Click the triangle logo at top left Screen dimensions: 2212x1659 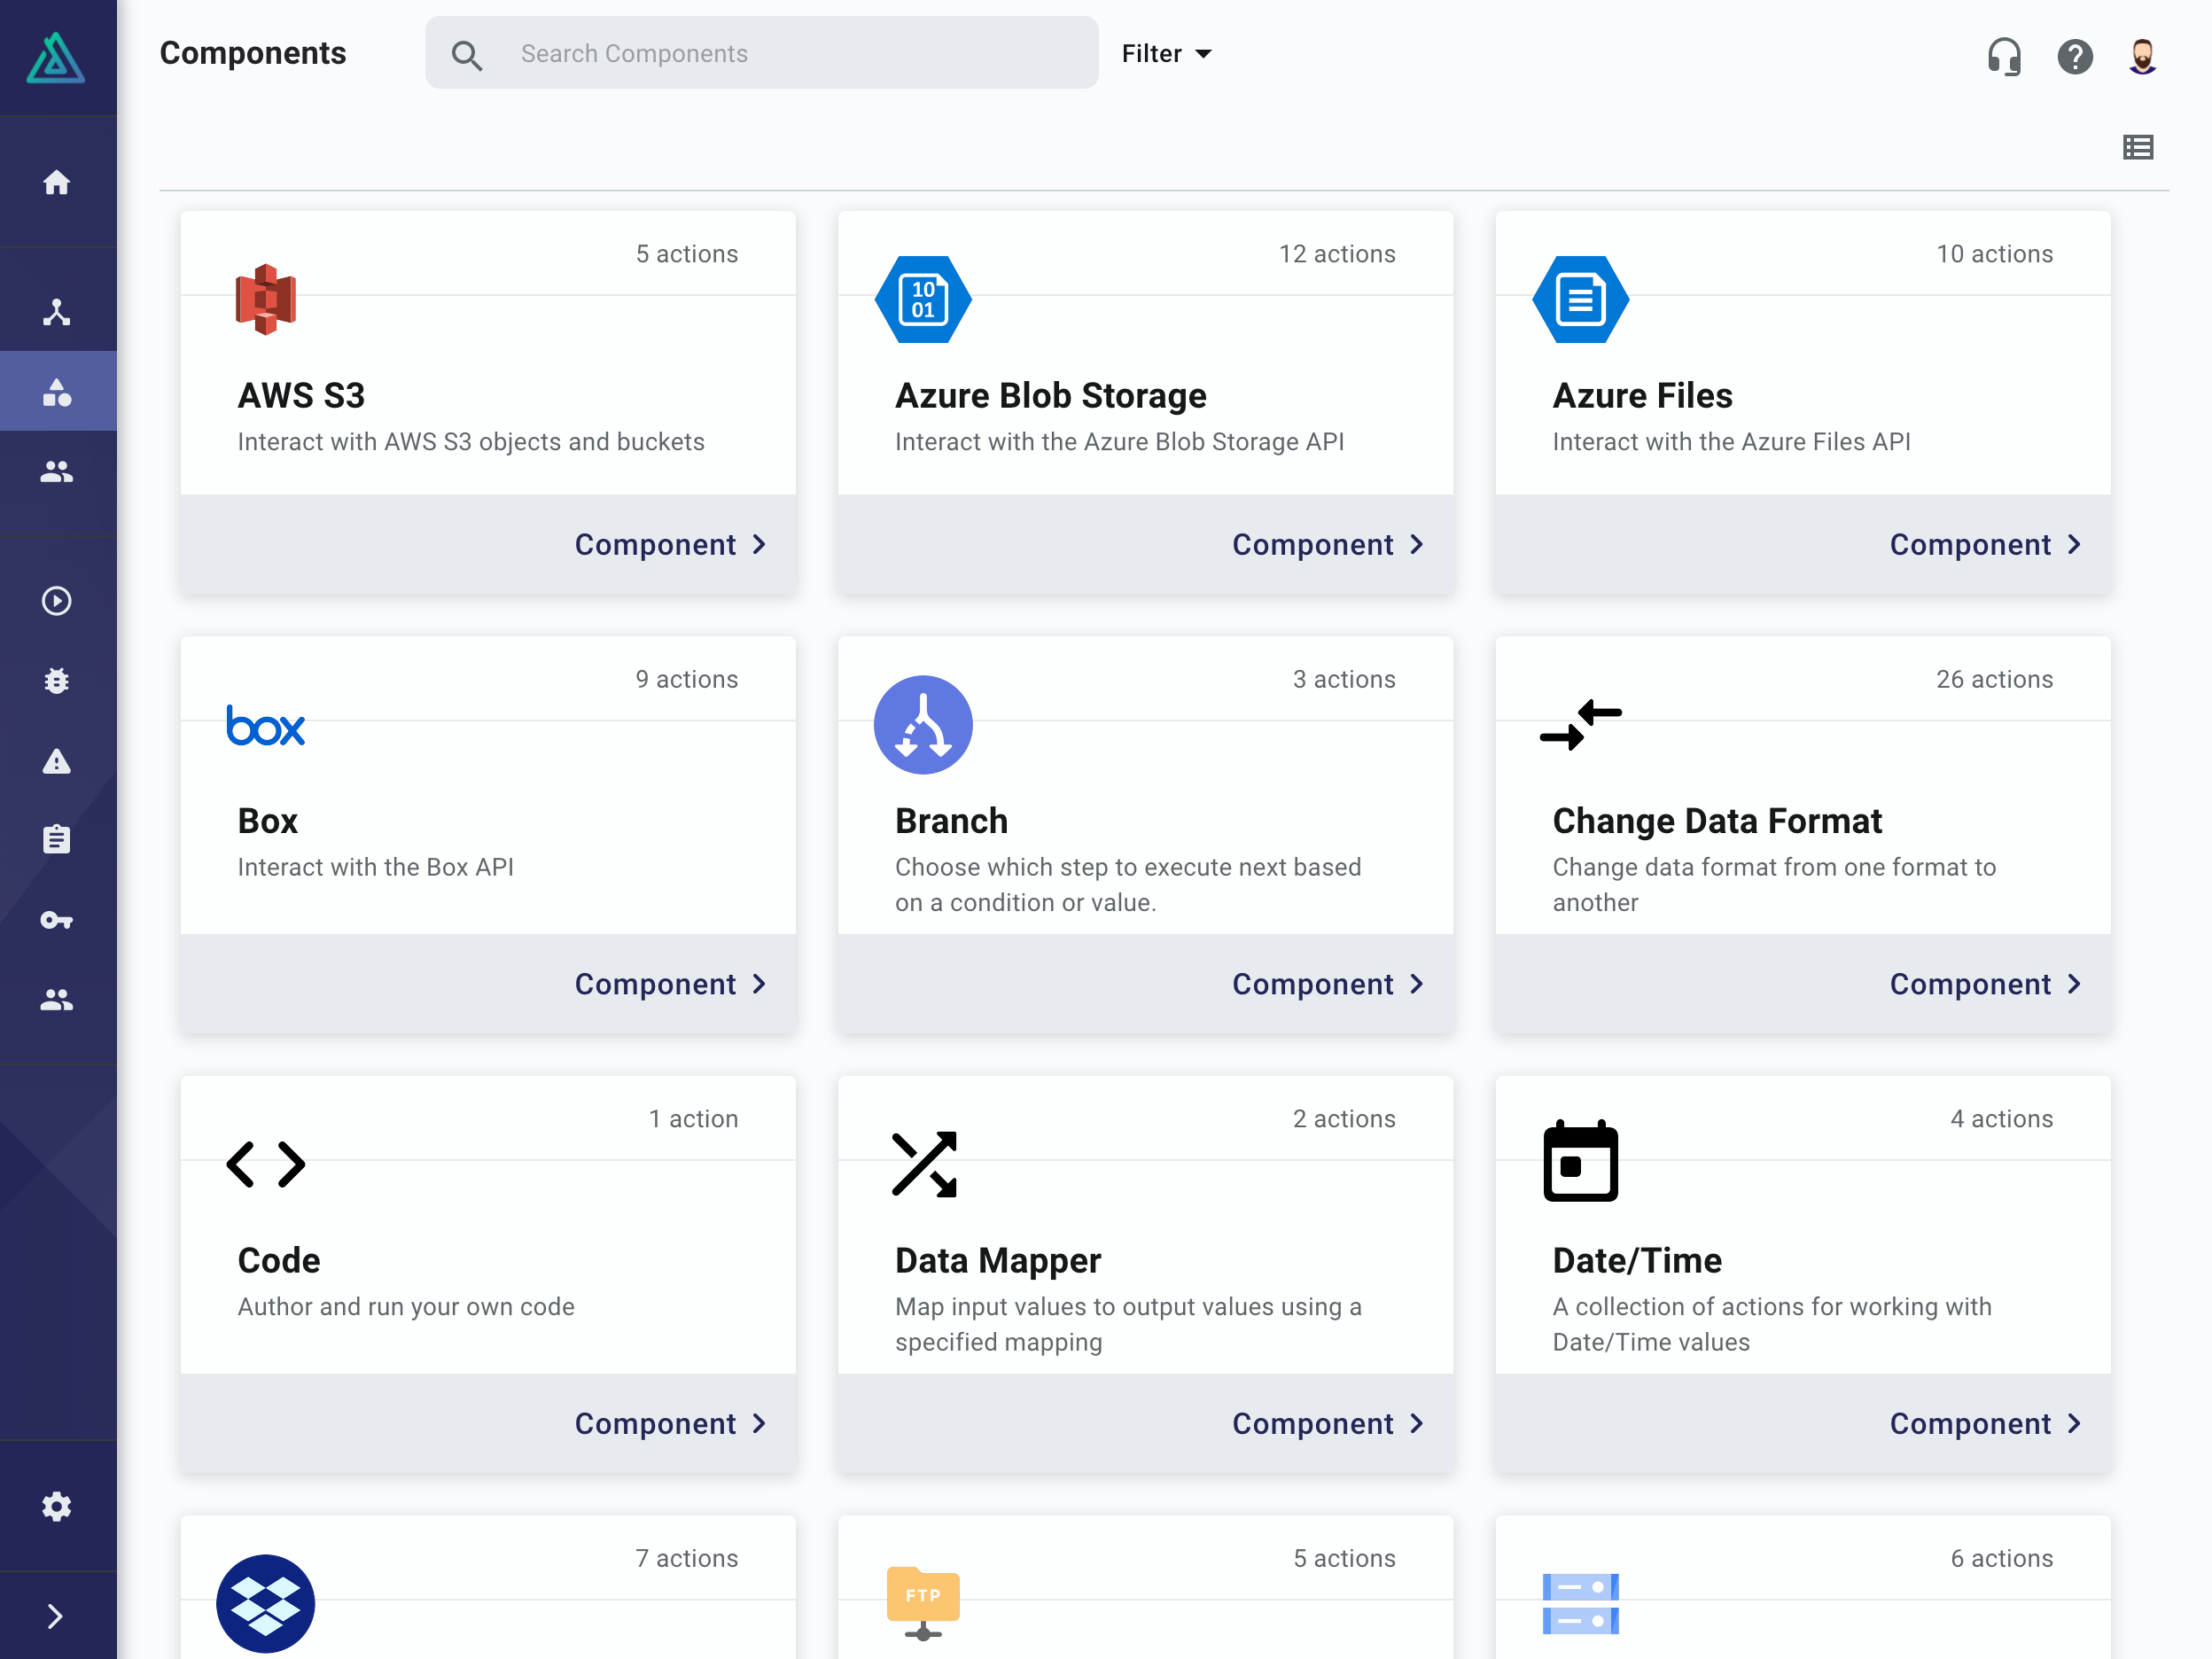point(56,57)
